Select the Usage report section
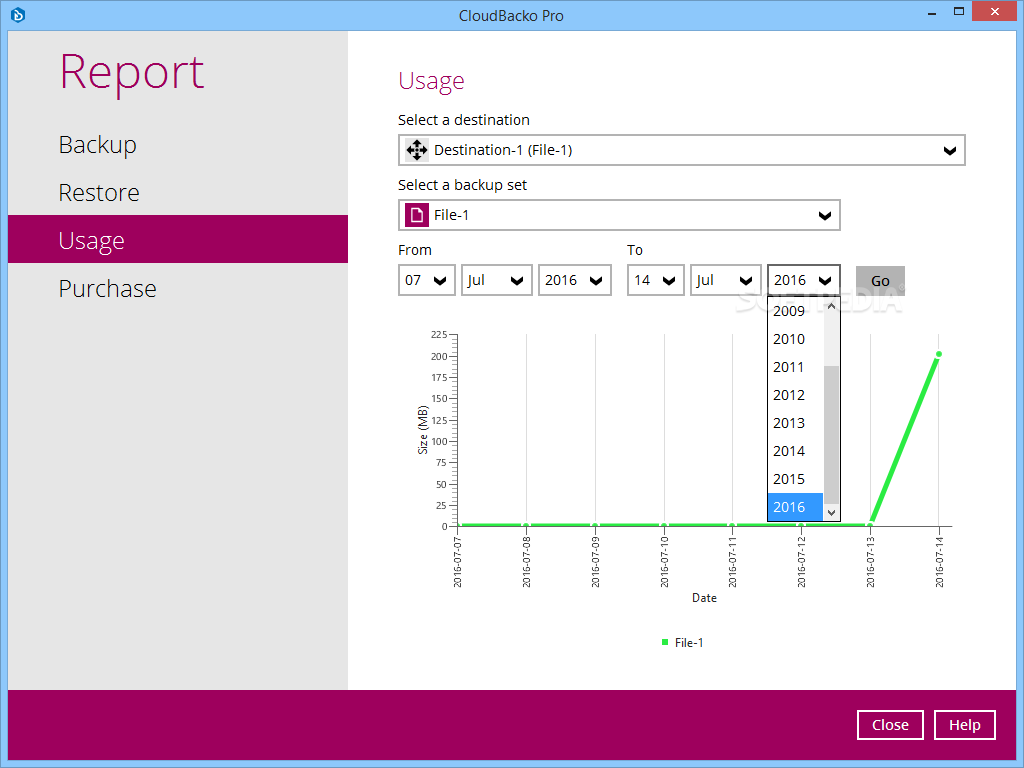The width and height of the screenshot is (1024, 768). [178, 240]
